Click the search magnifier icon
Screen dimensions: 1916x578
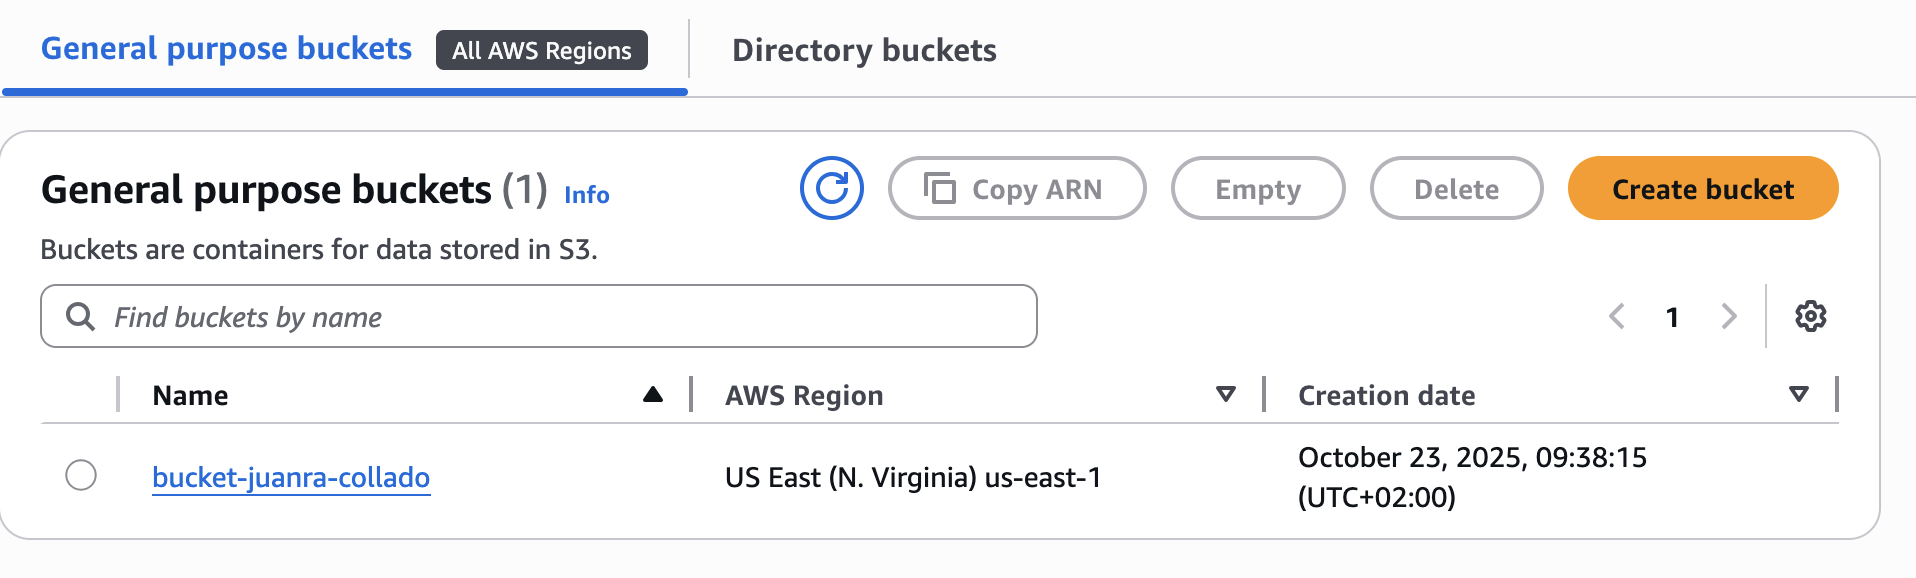click(80, 317)
